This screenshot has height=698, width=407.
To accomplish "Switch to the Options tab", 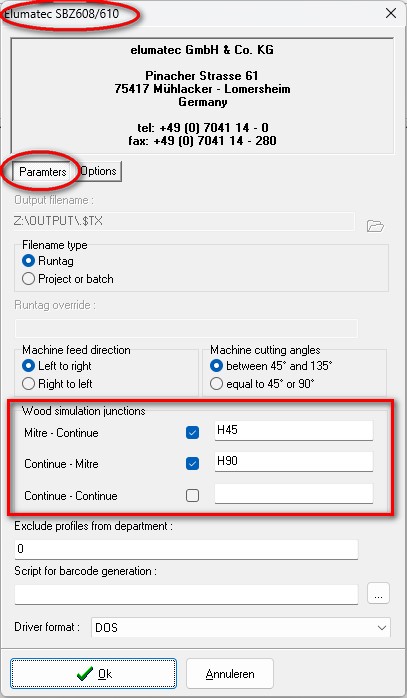I will coord(98,171).
